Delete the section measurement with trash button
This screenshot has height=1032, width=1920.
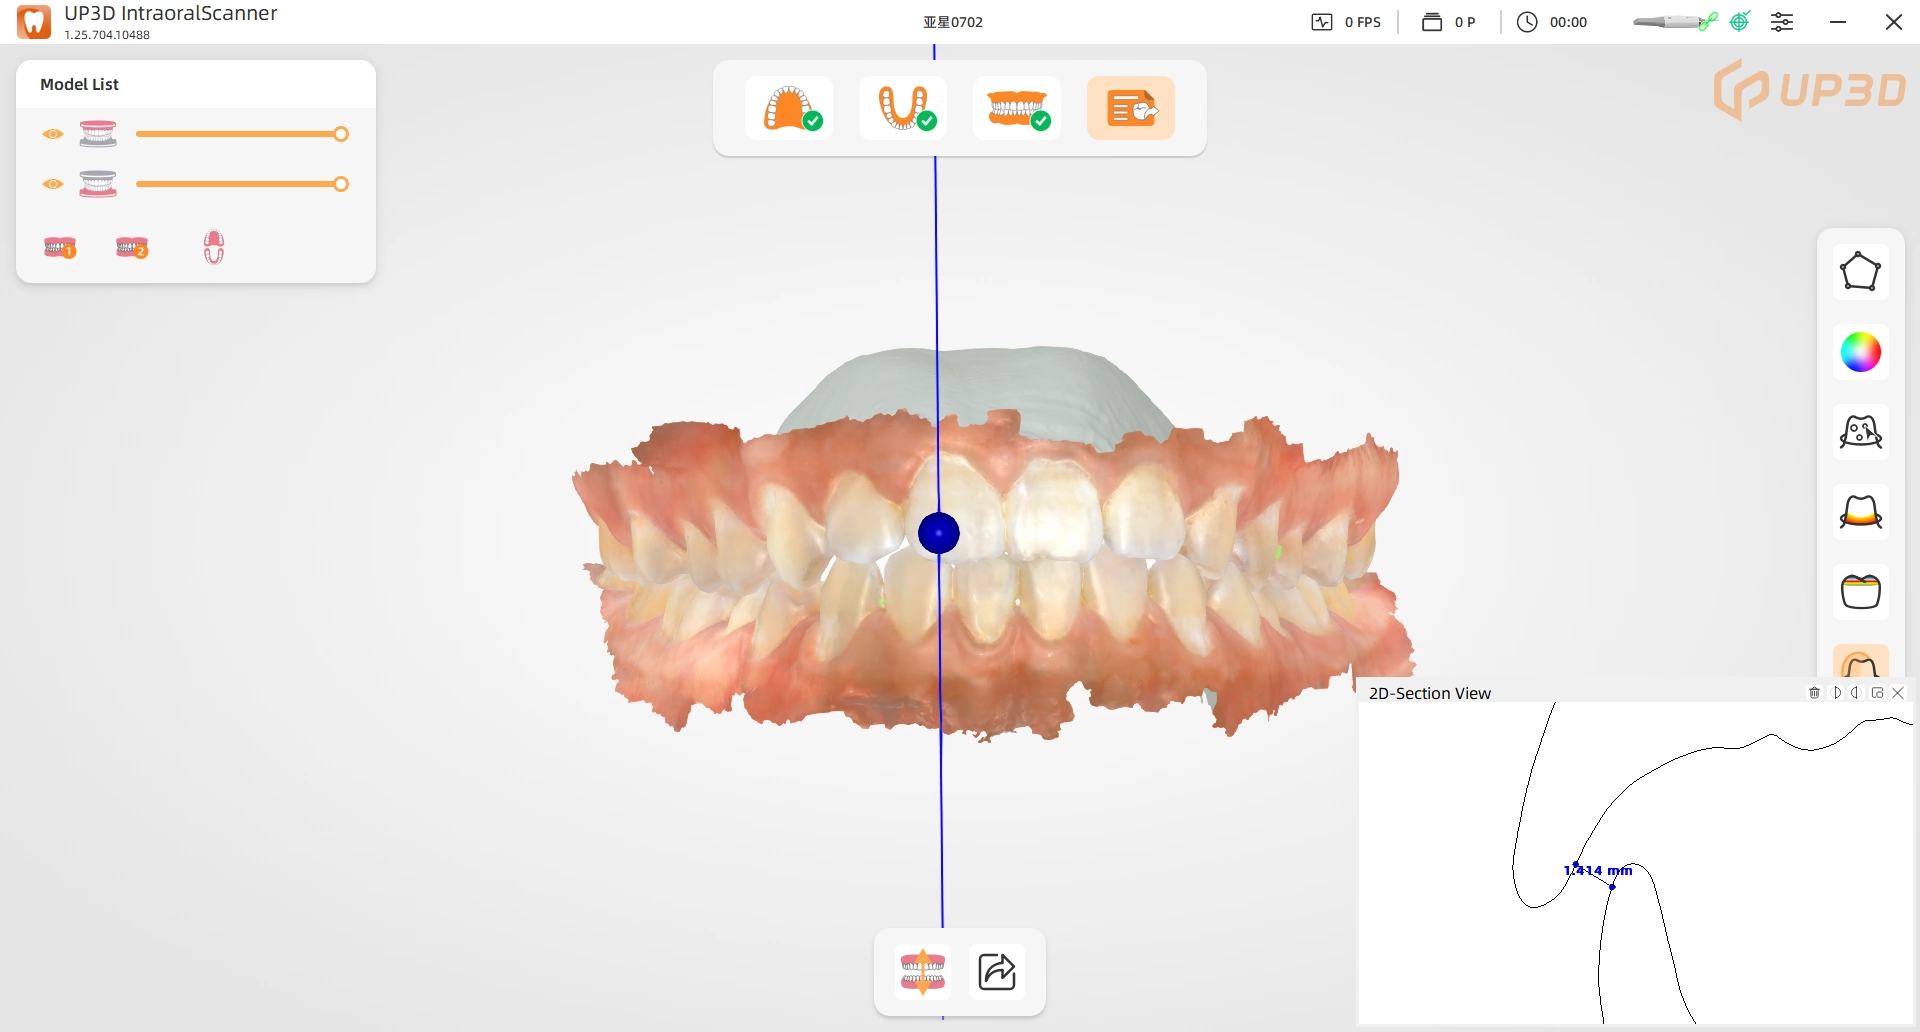(1814, 692)
